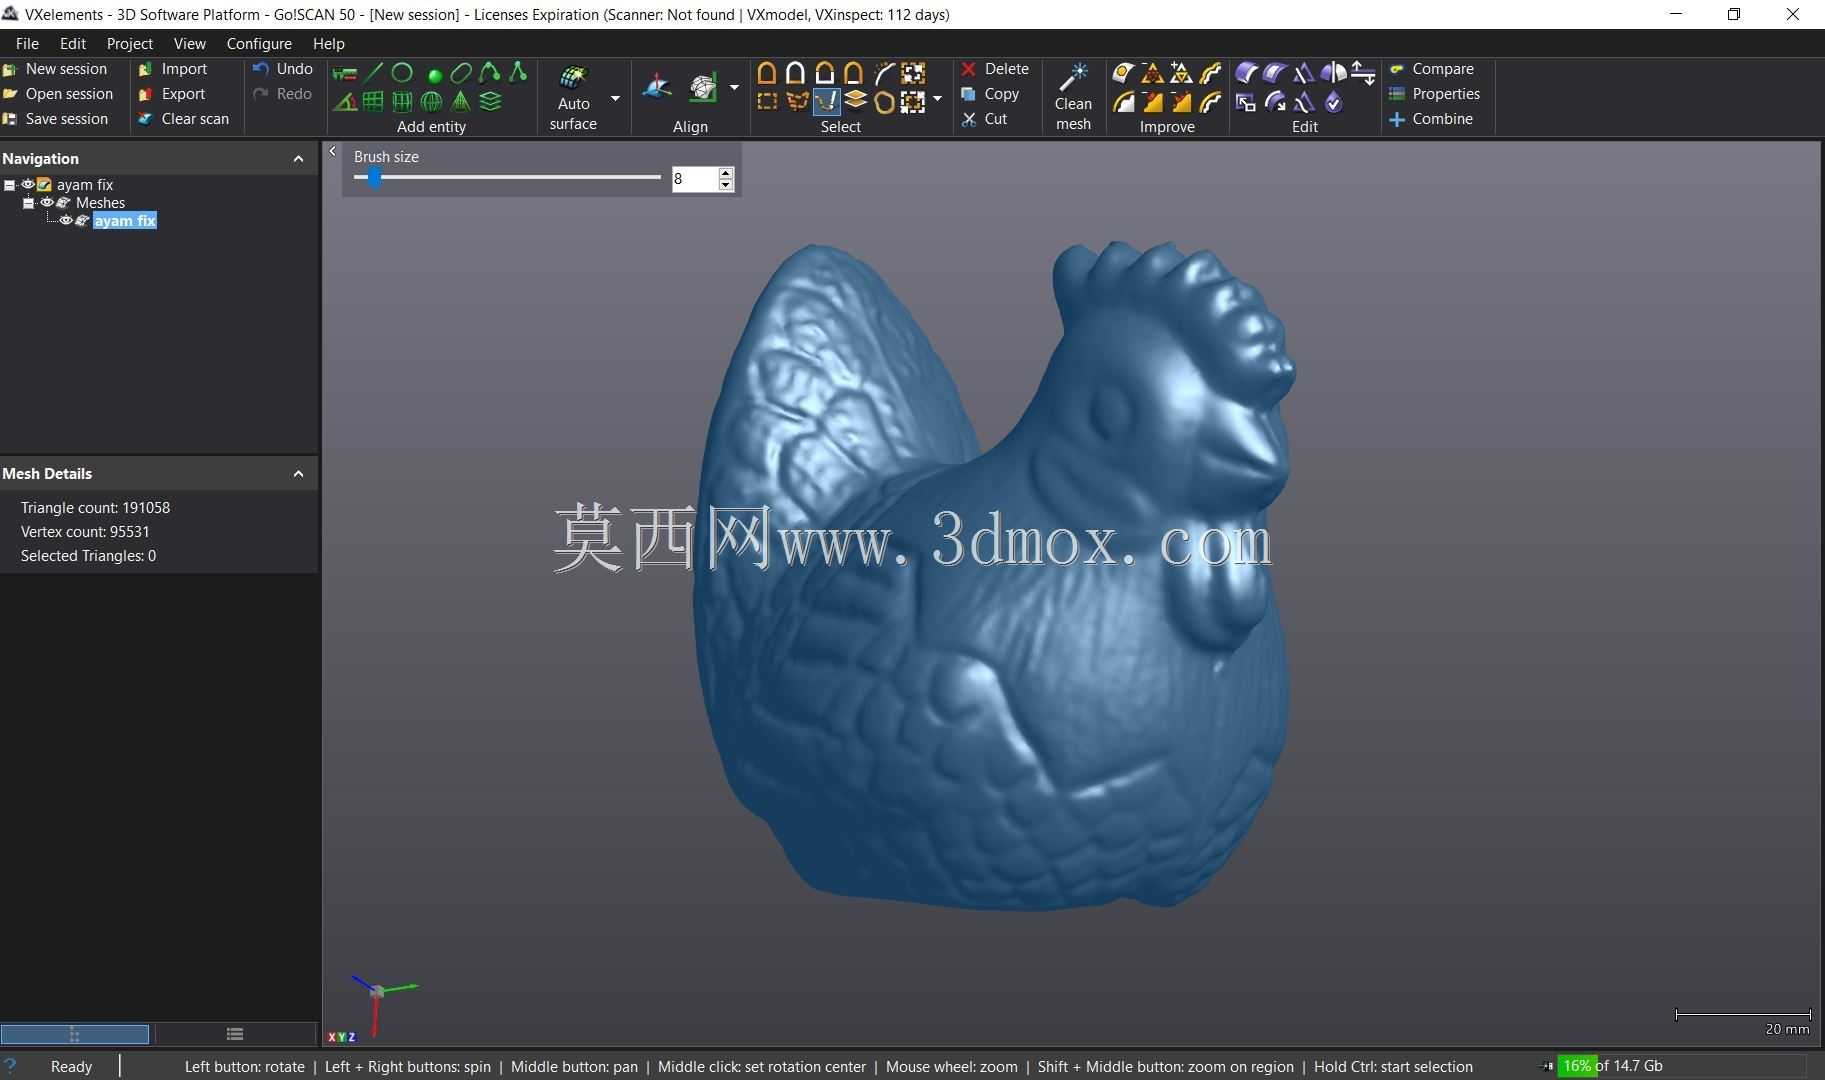Choose the closed loop selection tool
Image resolution: width=1825 pixels, height=1080 pixels.
point(884,102)
